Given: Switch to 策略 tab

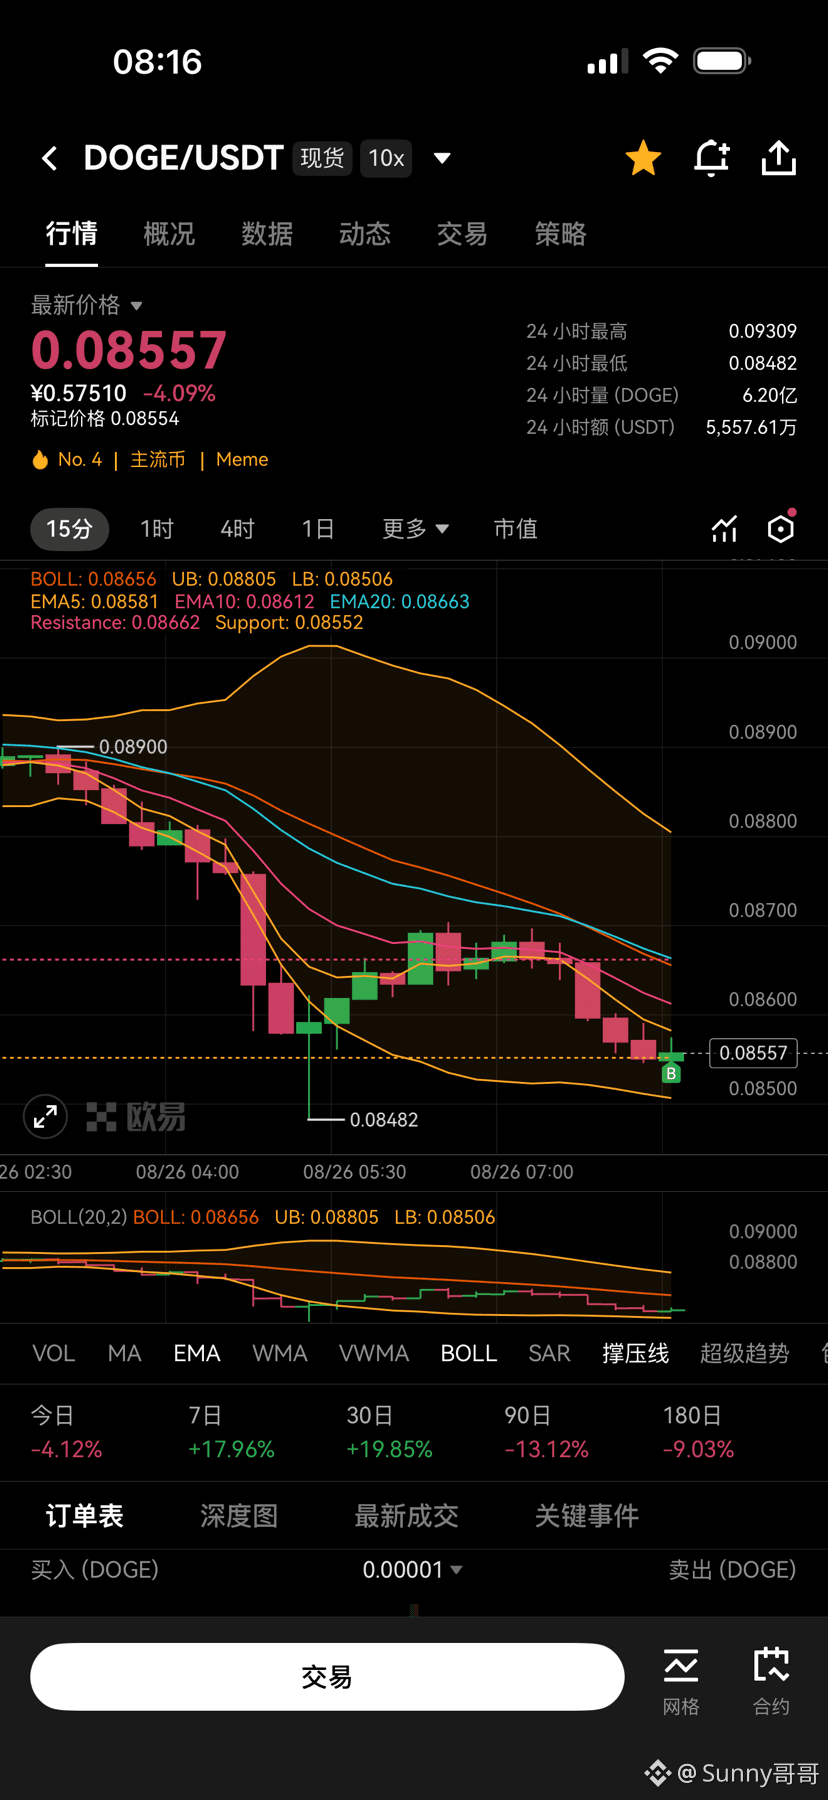Looking at the screenshot, I should click(560, 234).
